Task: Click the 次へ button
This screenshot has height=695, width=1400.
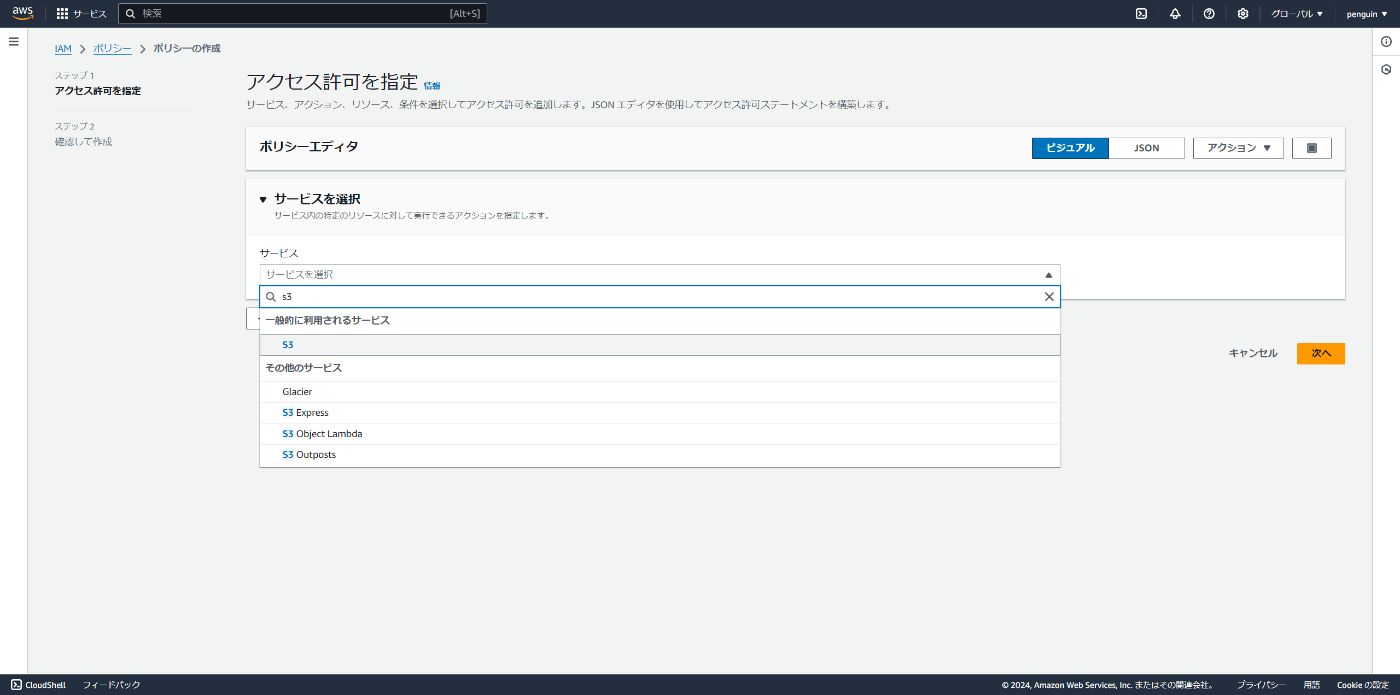Action: point(1321,353)
